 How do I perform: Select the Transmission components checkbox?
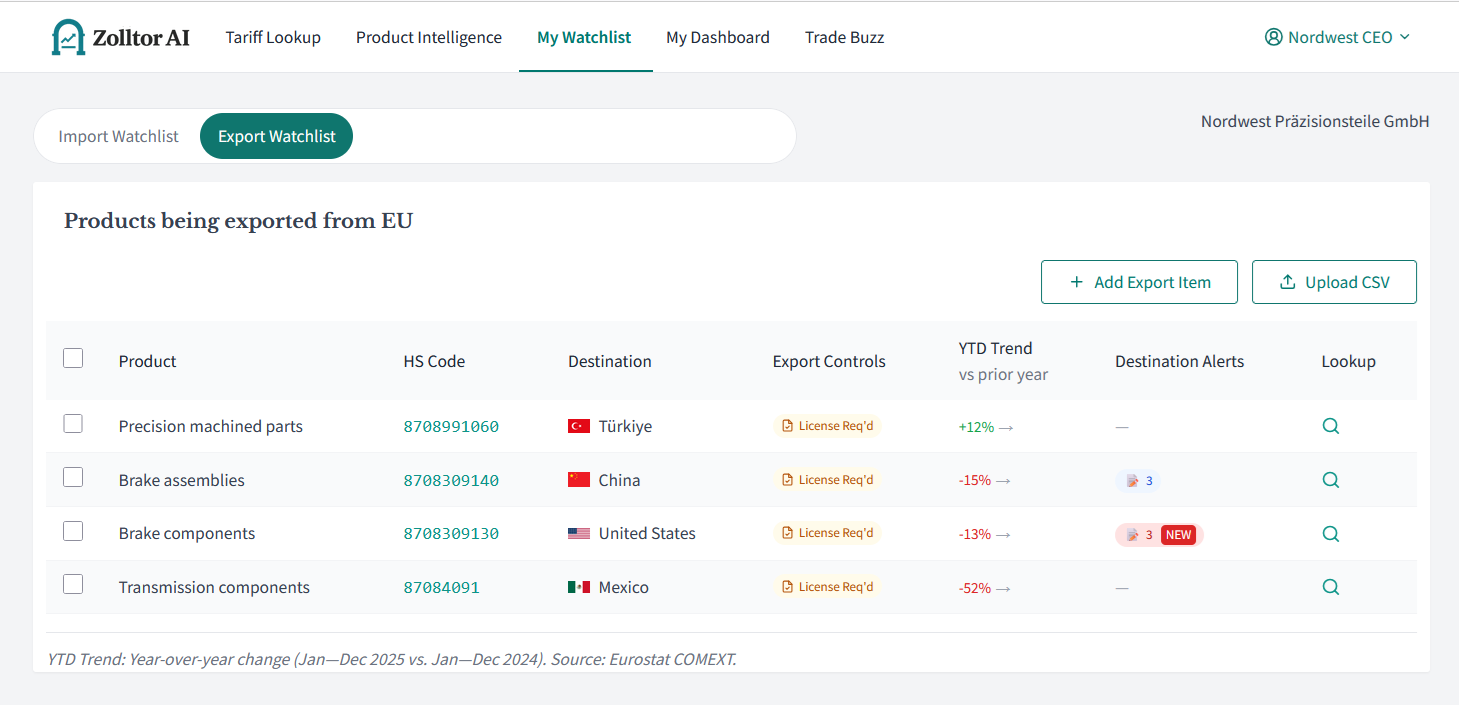[73, 584]
